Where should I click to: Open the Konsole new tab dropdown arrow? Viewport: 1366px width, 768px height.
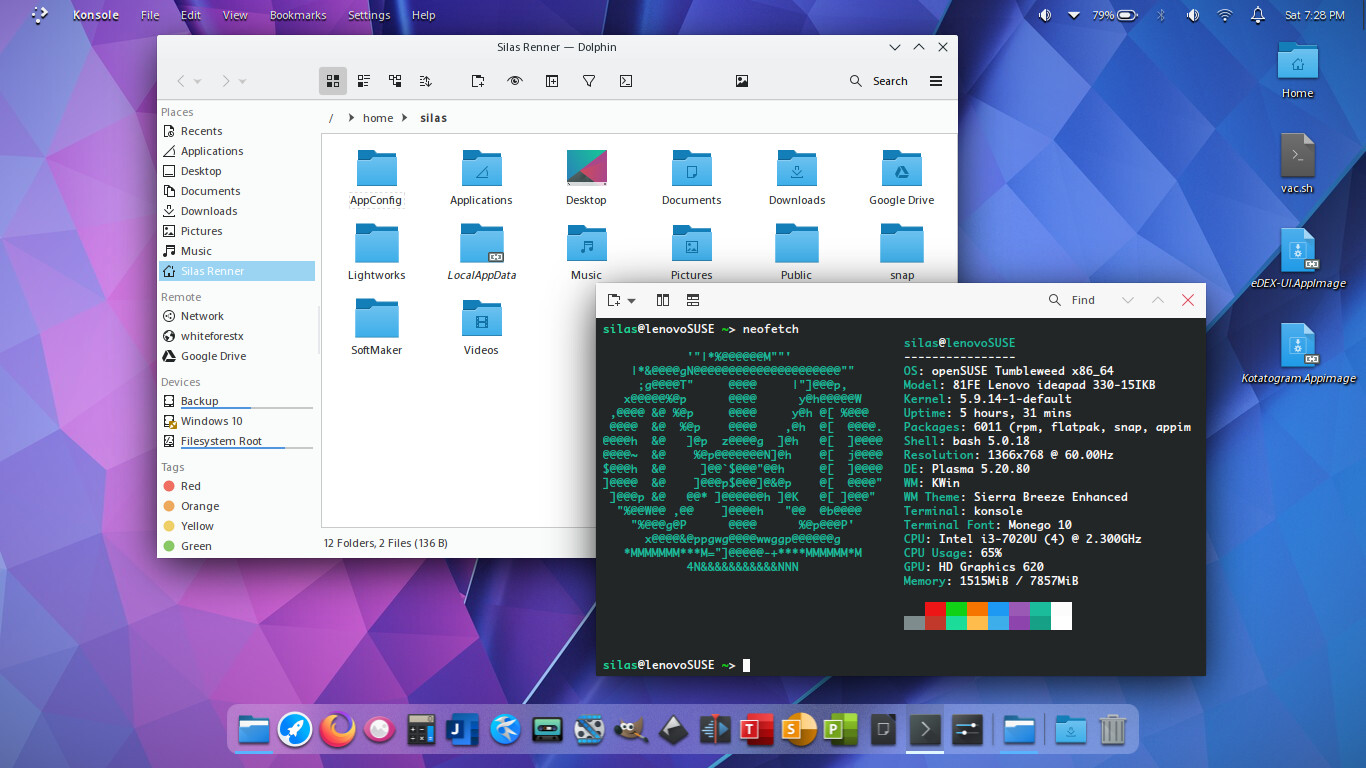pyautogui.click(x=632, y=301)
